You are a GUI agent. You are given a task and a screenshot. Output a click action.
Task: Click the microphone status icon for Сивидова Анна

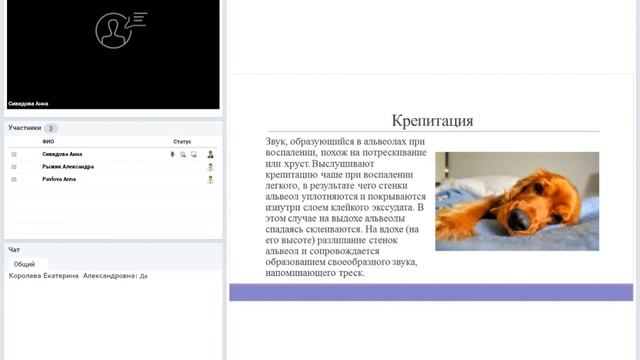(172, 154)
